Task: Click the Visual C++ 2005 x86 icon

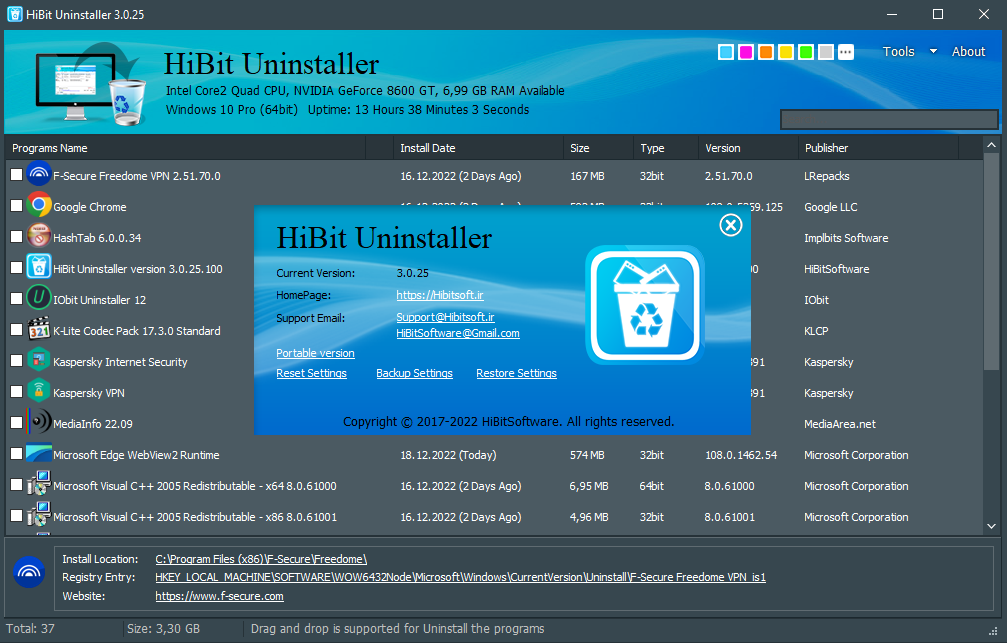Action: 39,515
